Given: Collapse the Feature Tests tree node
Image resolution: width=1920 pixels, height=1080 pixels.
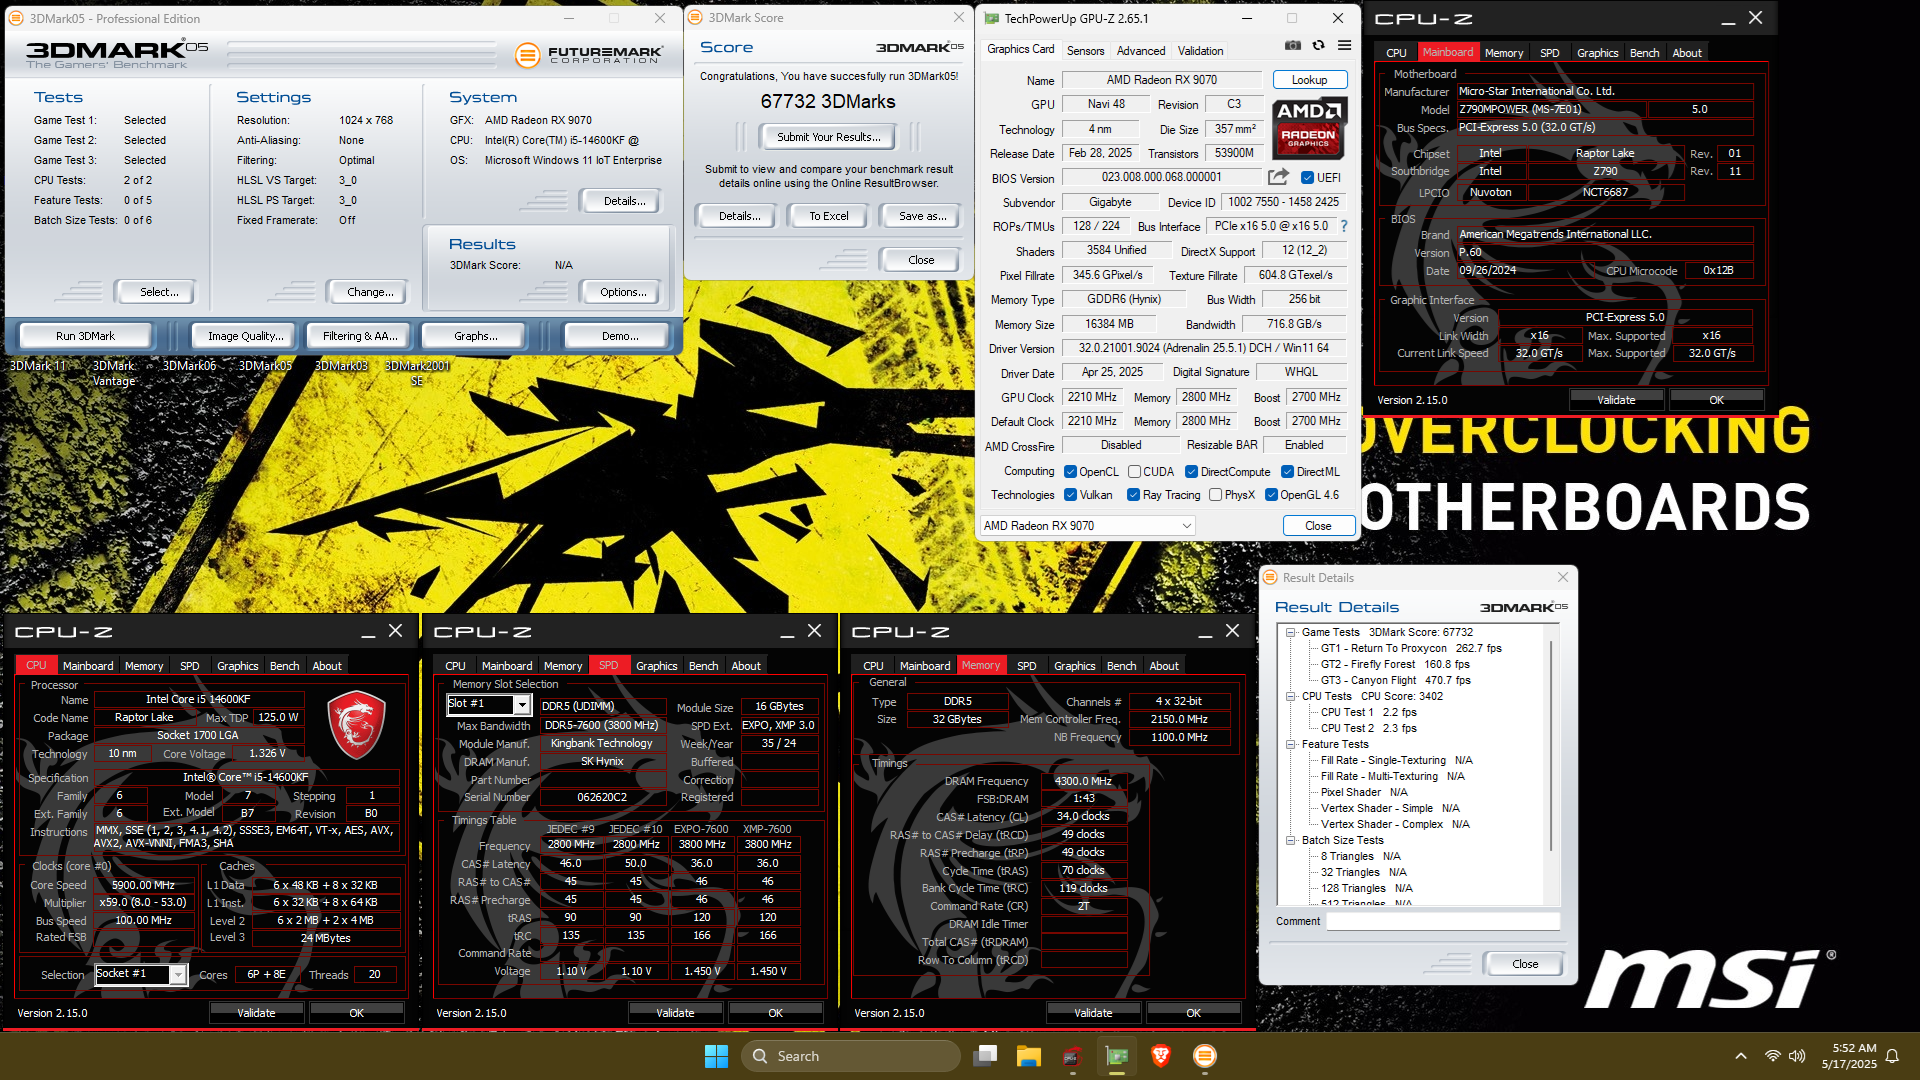Looking at the screenshot, I should point(1291,745).
